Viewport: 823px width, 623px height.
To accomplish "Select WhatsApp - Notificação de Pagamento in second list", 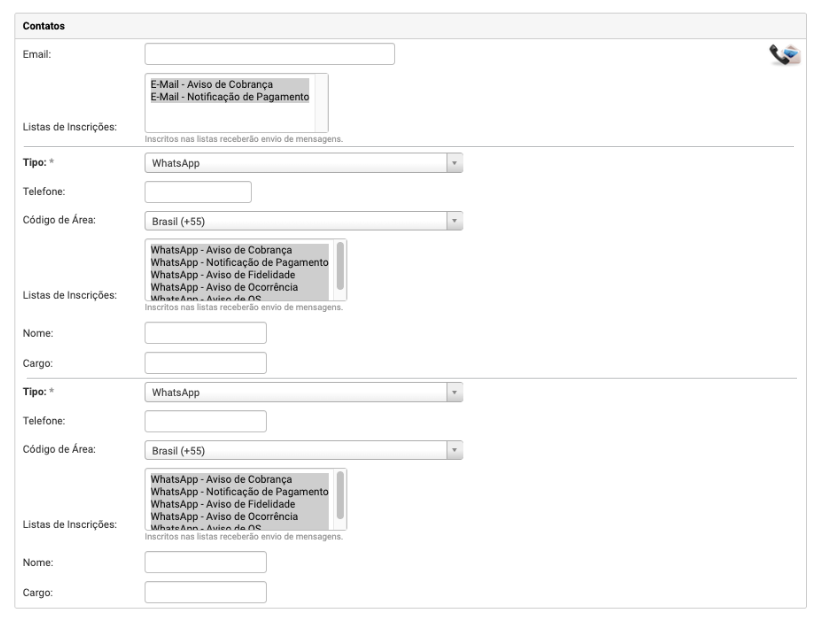I will point(240,491).
